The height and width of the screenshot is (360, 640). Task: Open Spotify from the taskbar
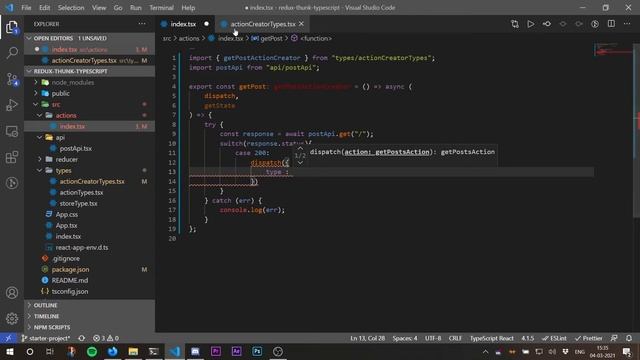92,351
